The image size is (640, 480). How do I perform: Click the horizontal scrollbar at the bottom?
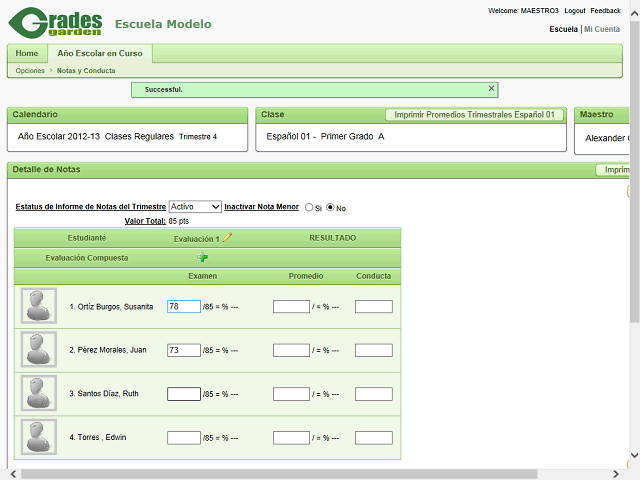click(x=300, y=474)
